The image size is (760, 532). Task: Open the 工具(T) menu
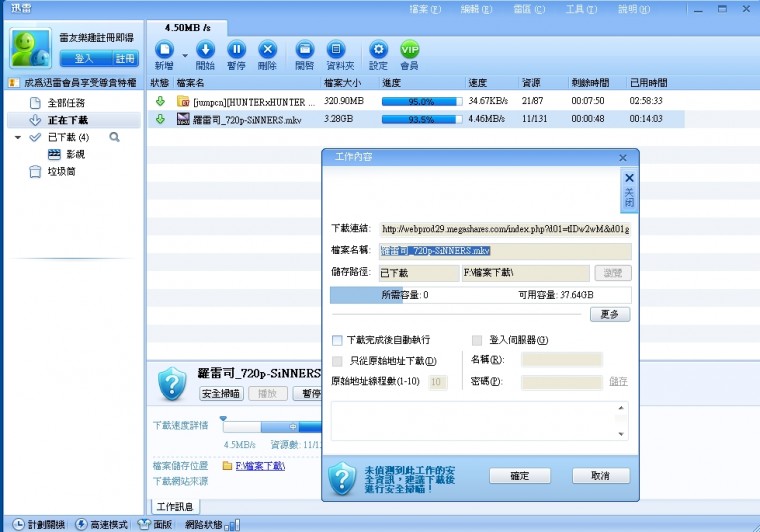pos(581,9)
